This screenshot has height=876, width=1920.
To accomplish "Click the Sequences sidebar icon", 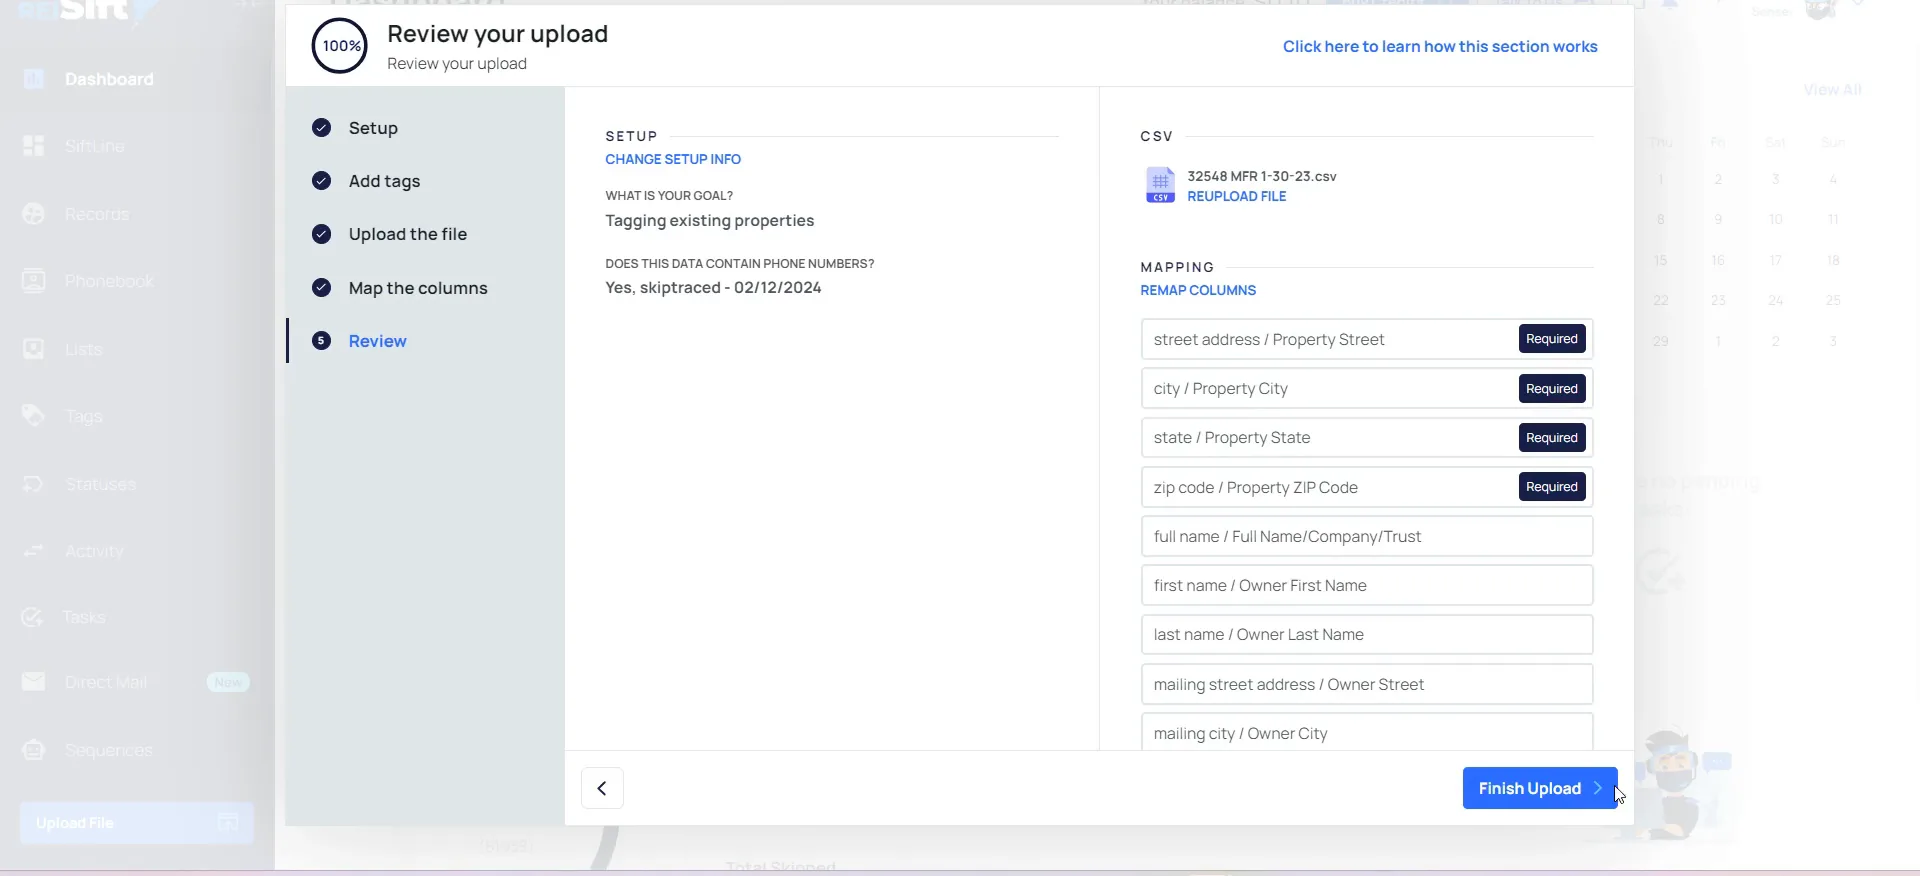I will pyautogui.click(x=34, y=750).
